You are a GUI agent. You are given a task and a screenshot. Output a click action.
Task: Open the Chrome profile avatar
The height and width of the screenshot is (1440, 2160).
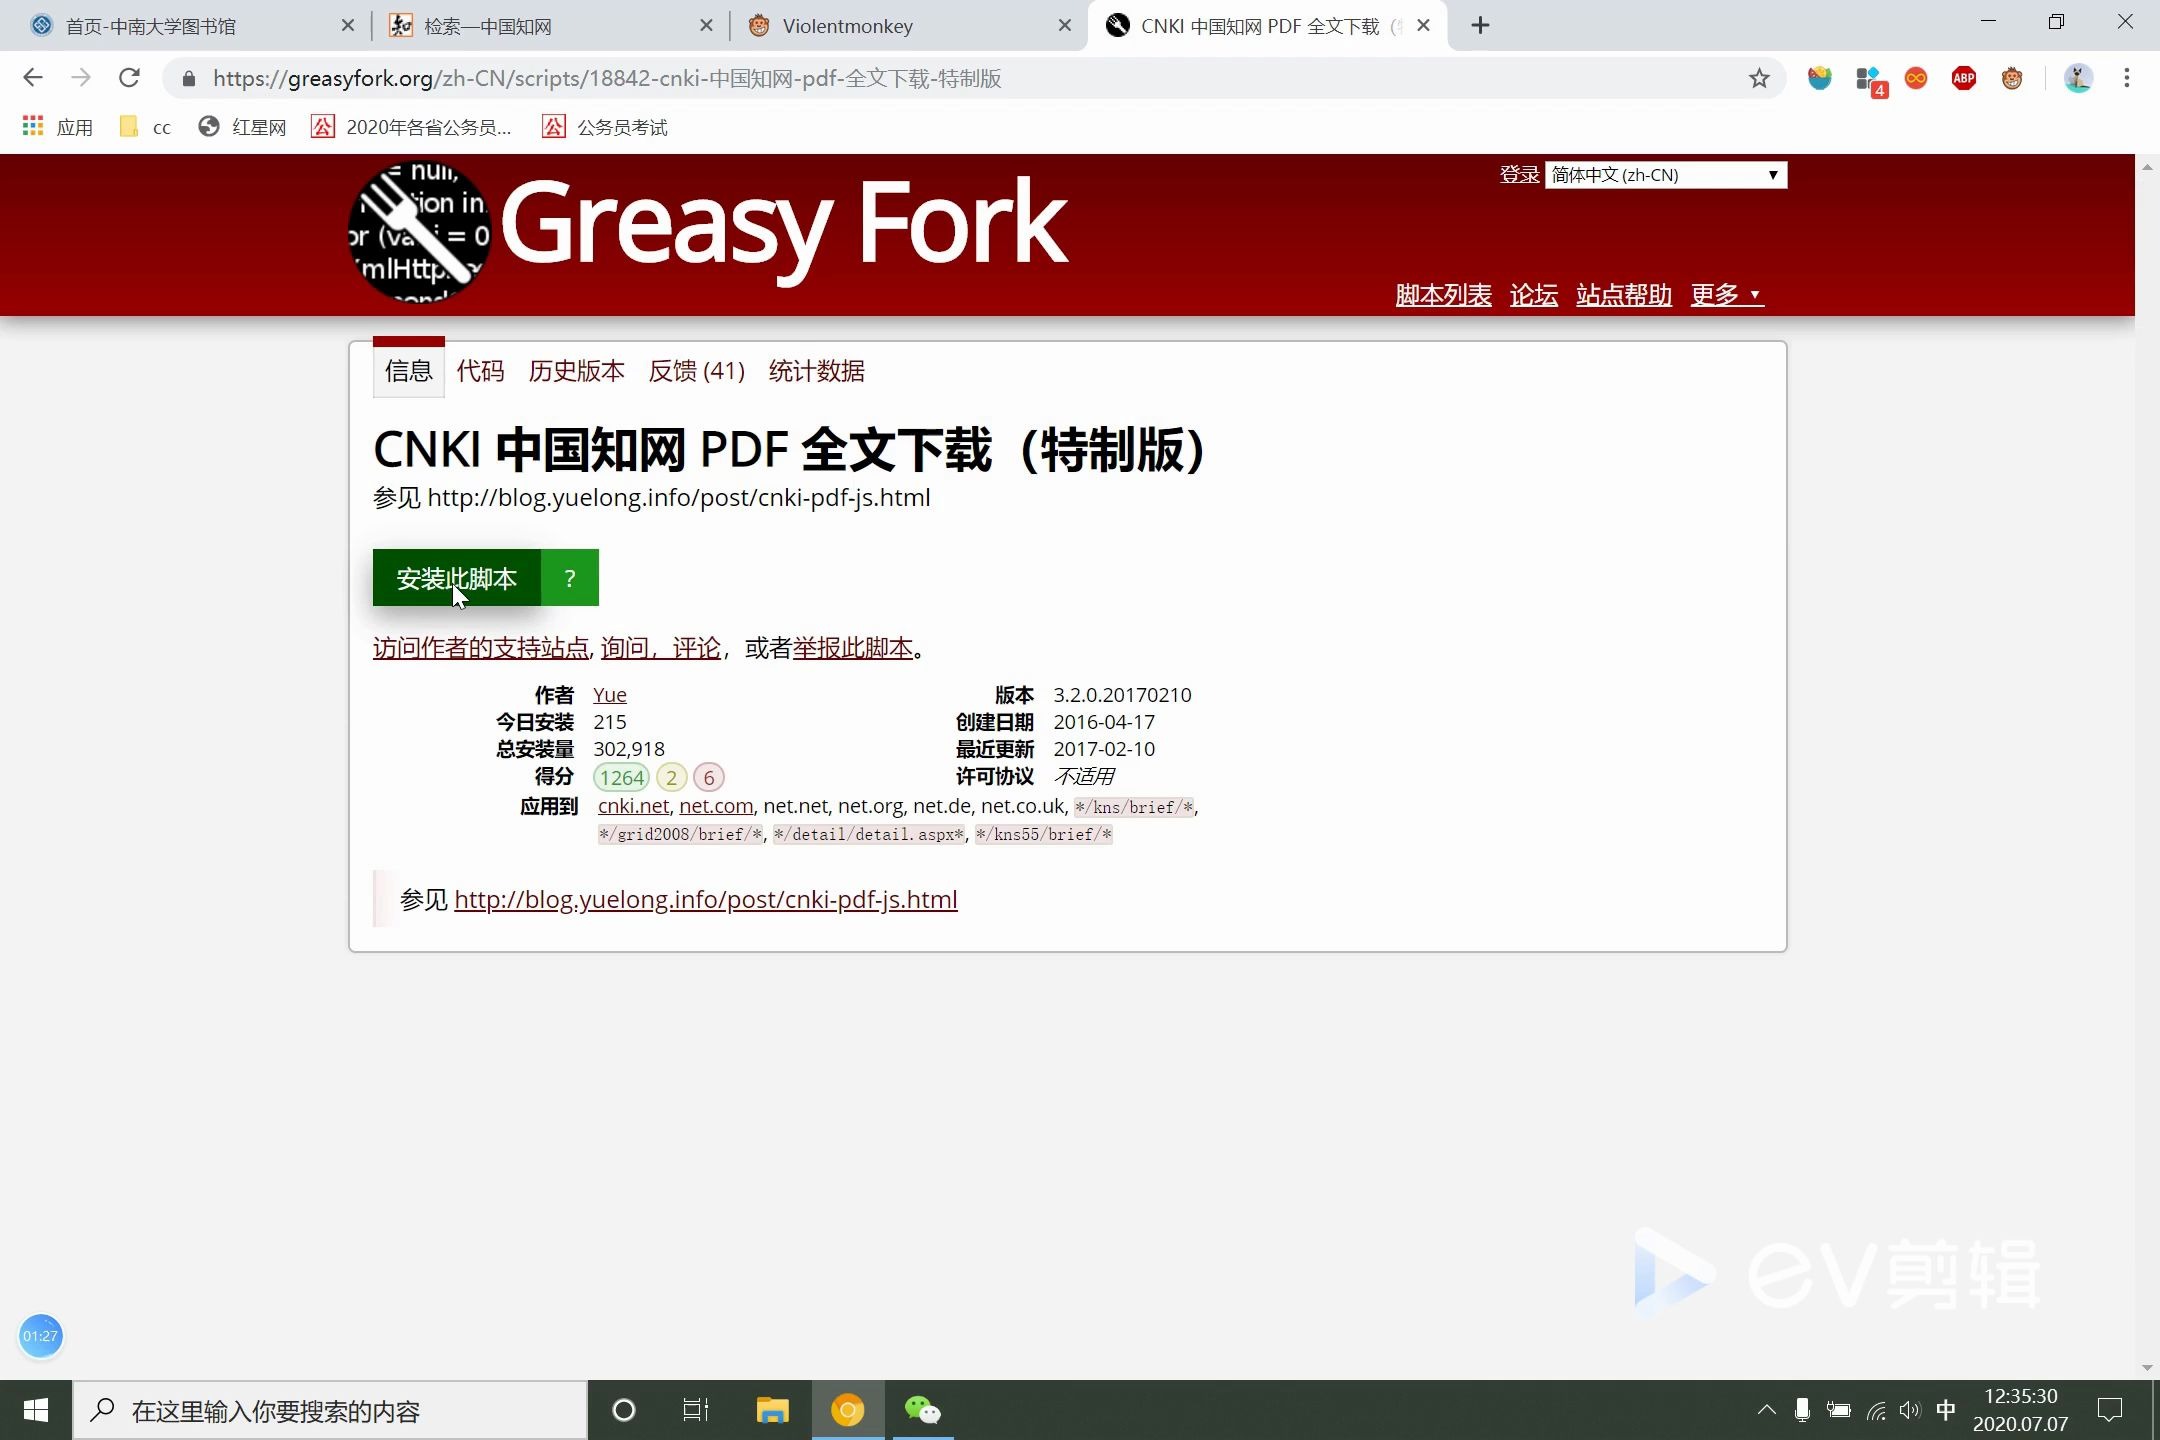2078,78
